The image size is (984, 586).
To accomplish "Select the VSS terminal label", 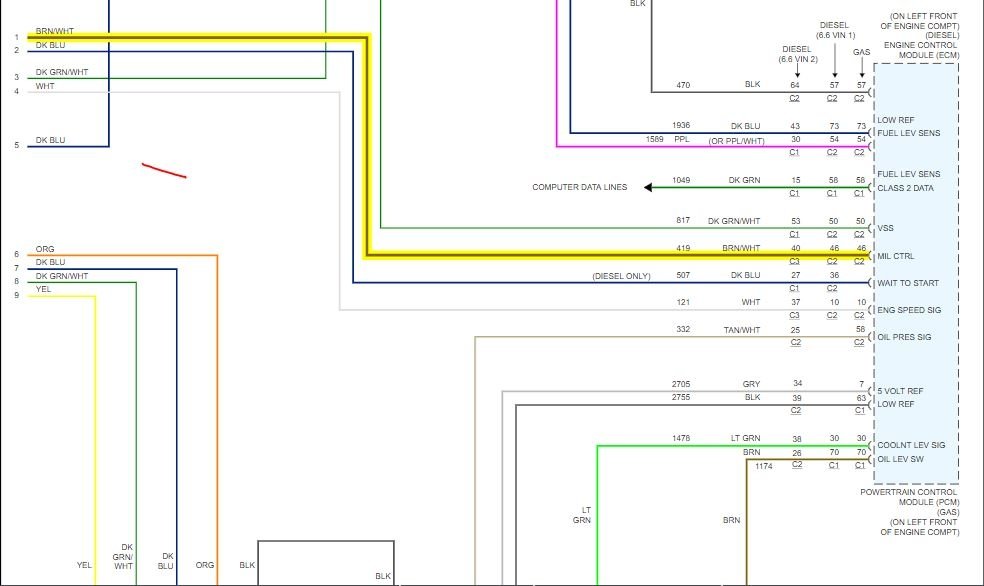I will (x=885, y=228).
